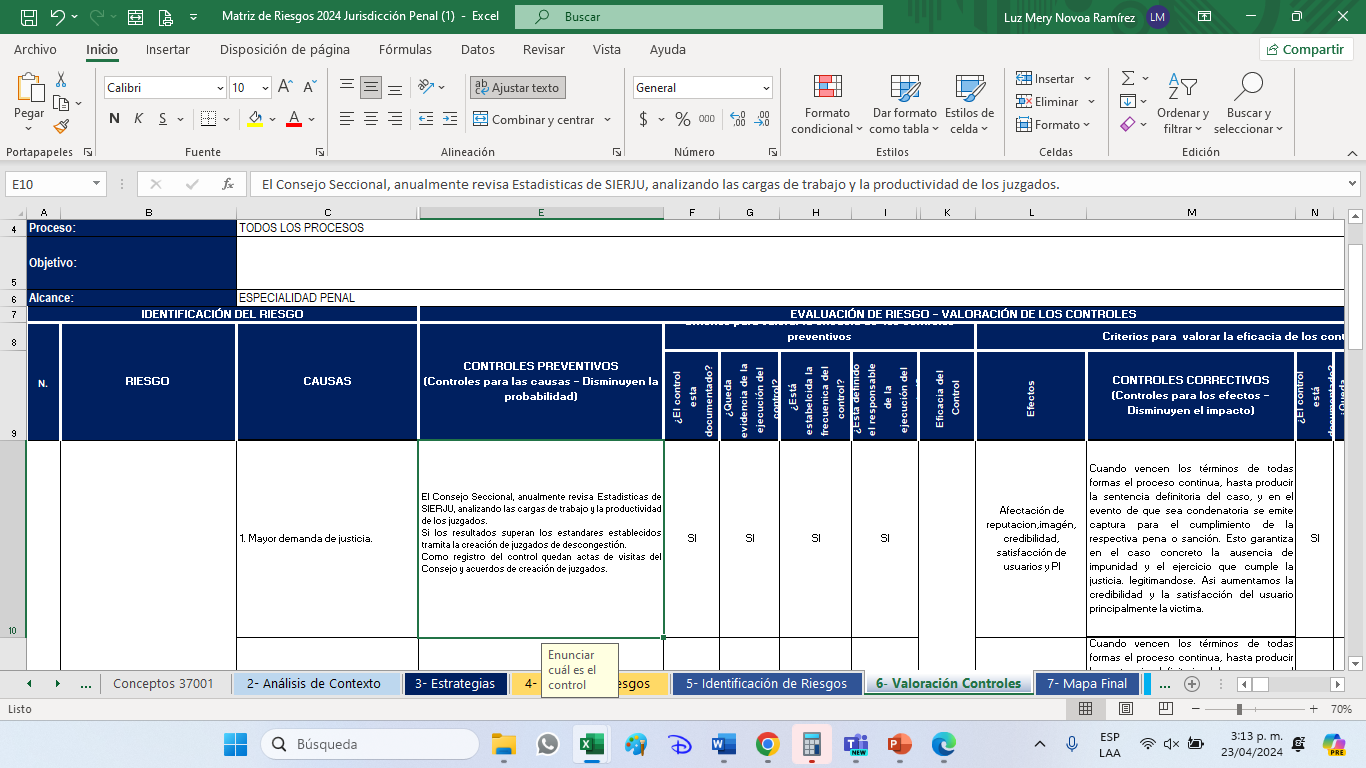Expand the formula bar chevron

(1352, 184)
